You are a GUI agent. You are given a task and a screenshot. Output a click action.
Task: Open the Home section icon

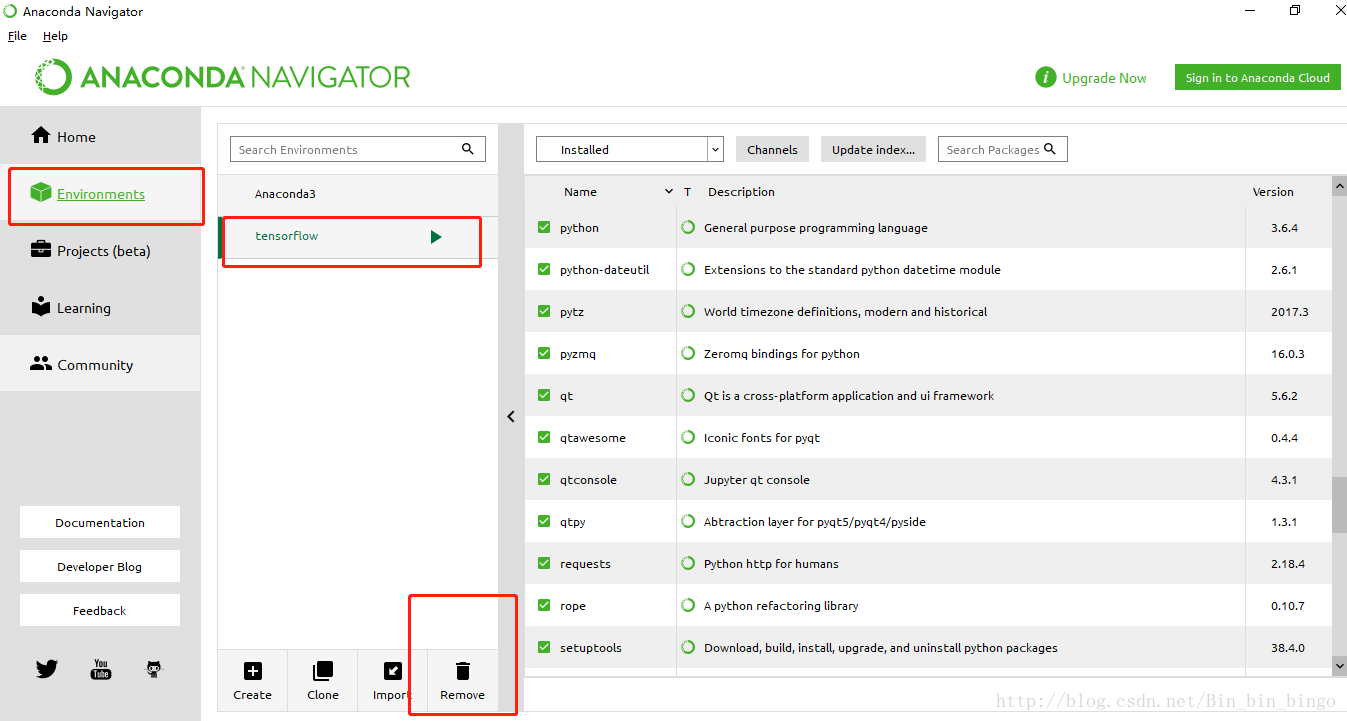[40, 135]
